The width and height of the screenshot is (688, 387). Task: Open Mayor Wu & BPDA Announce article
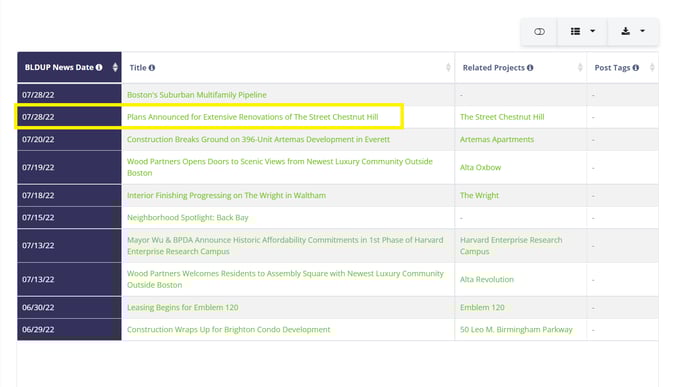pyautogui.click(x=285, y=246)
